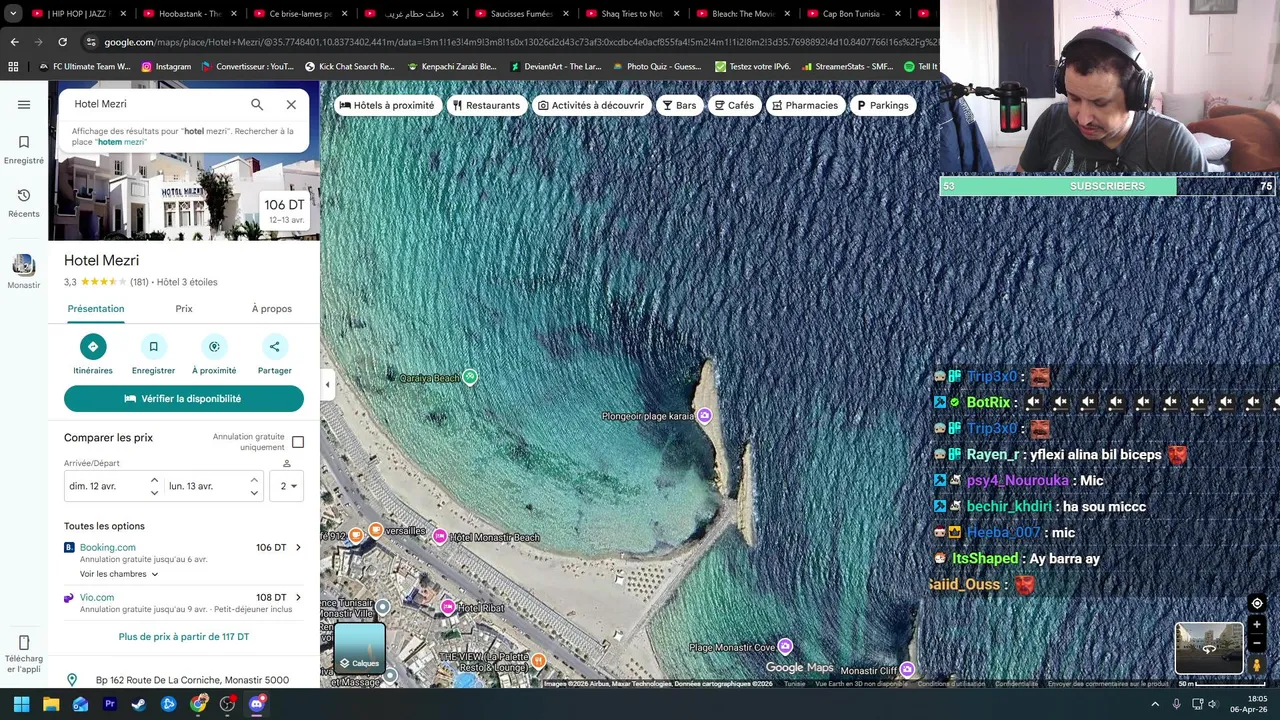Filter by Pharmacies chip

(x=805, y=105)
